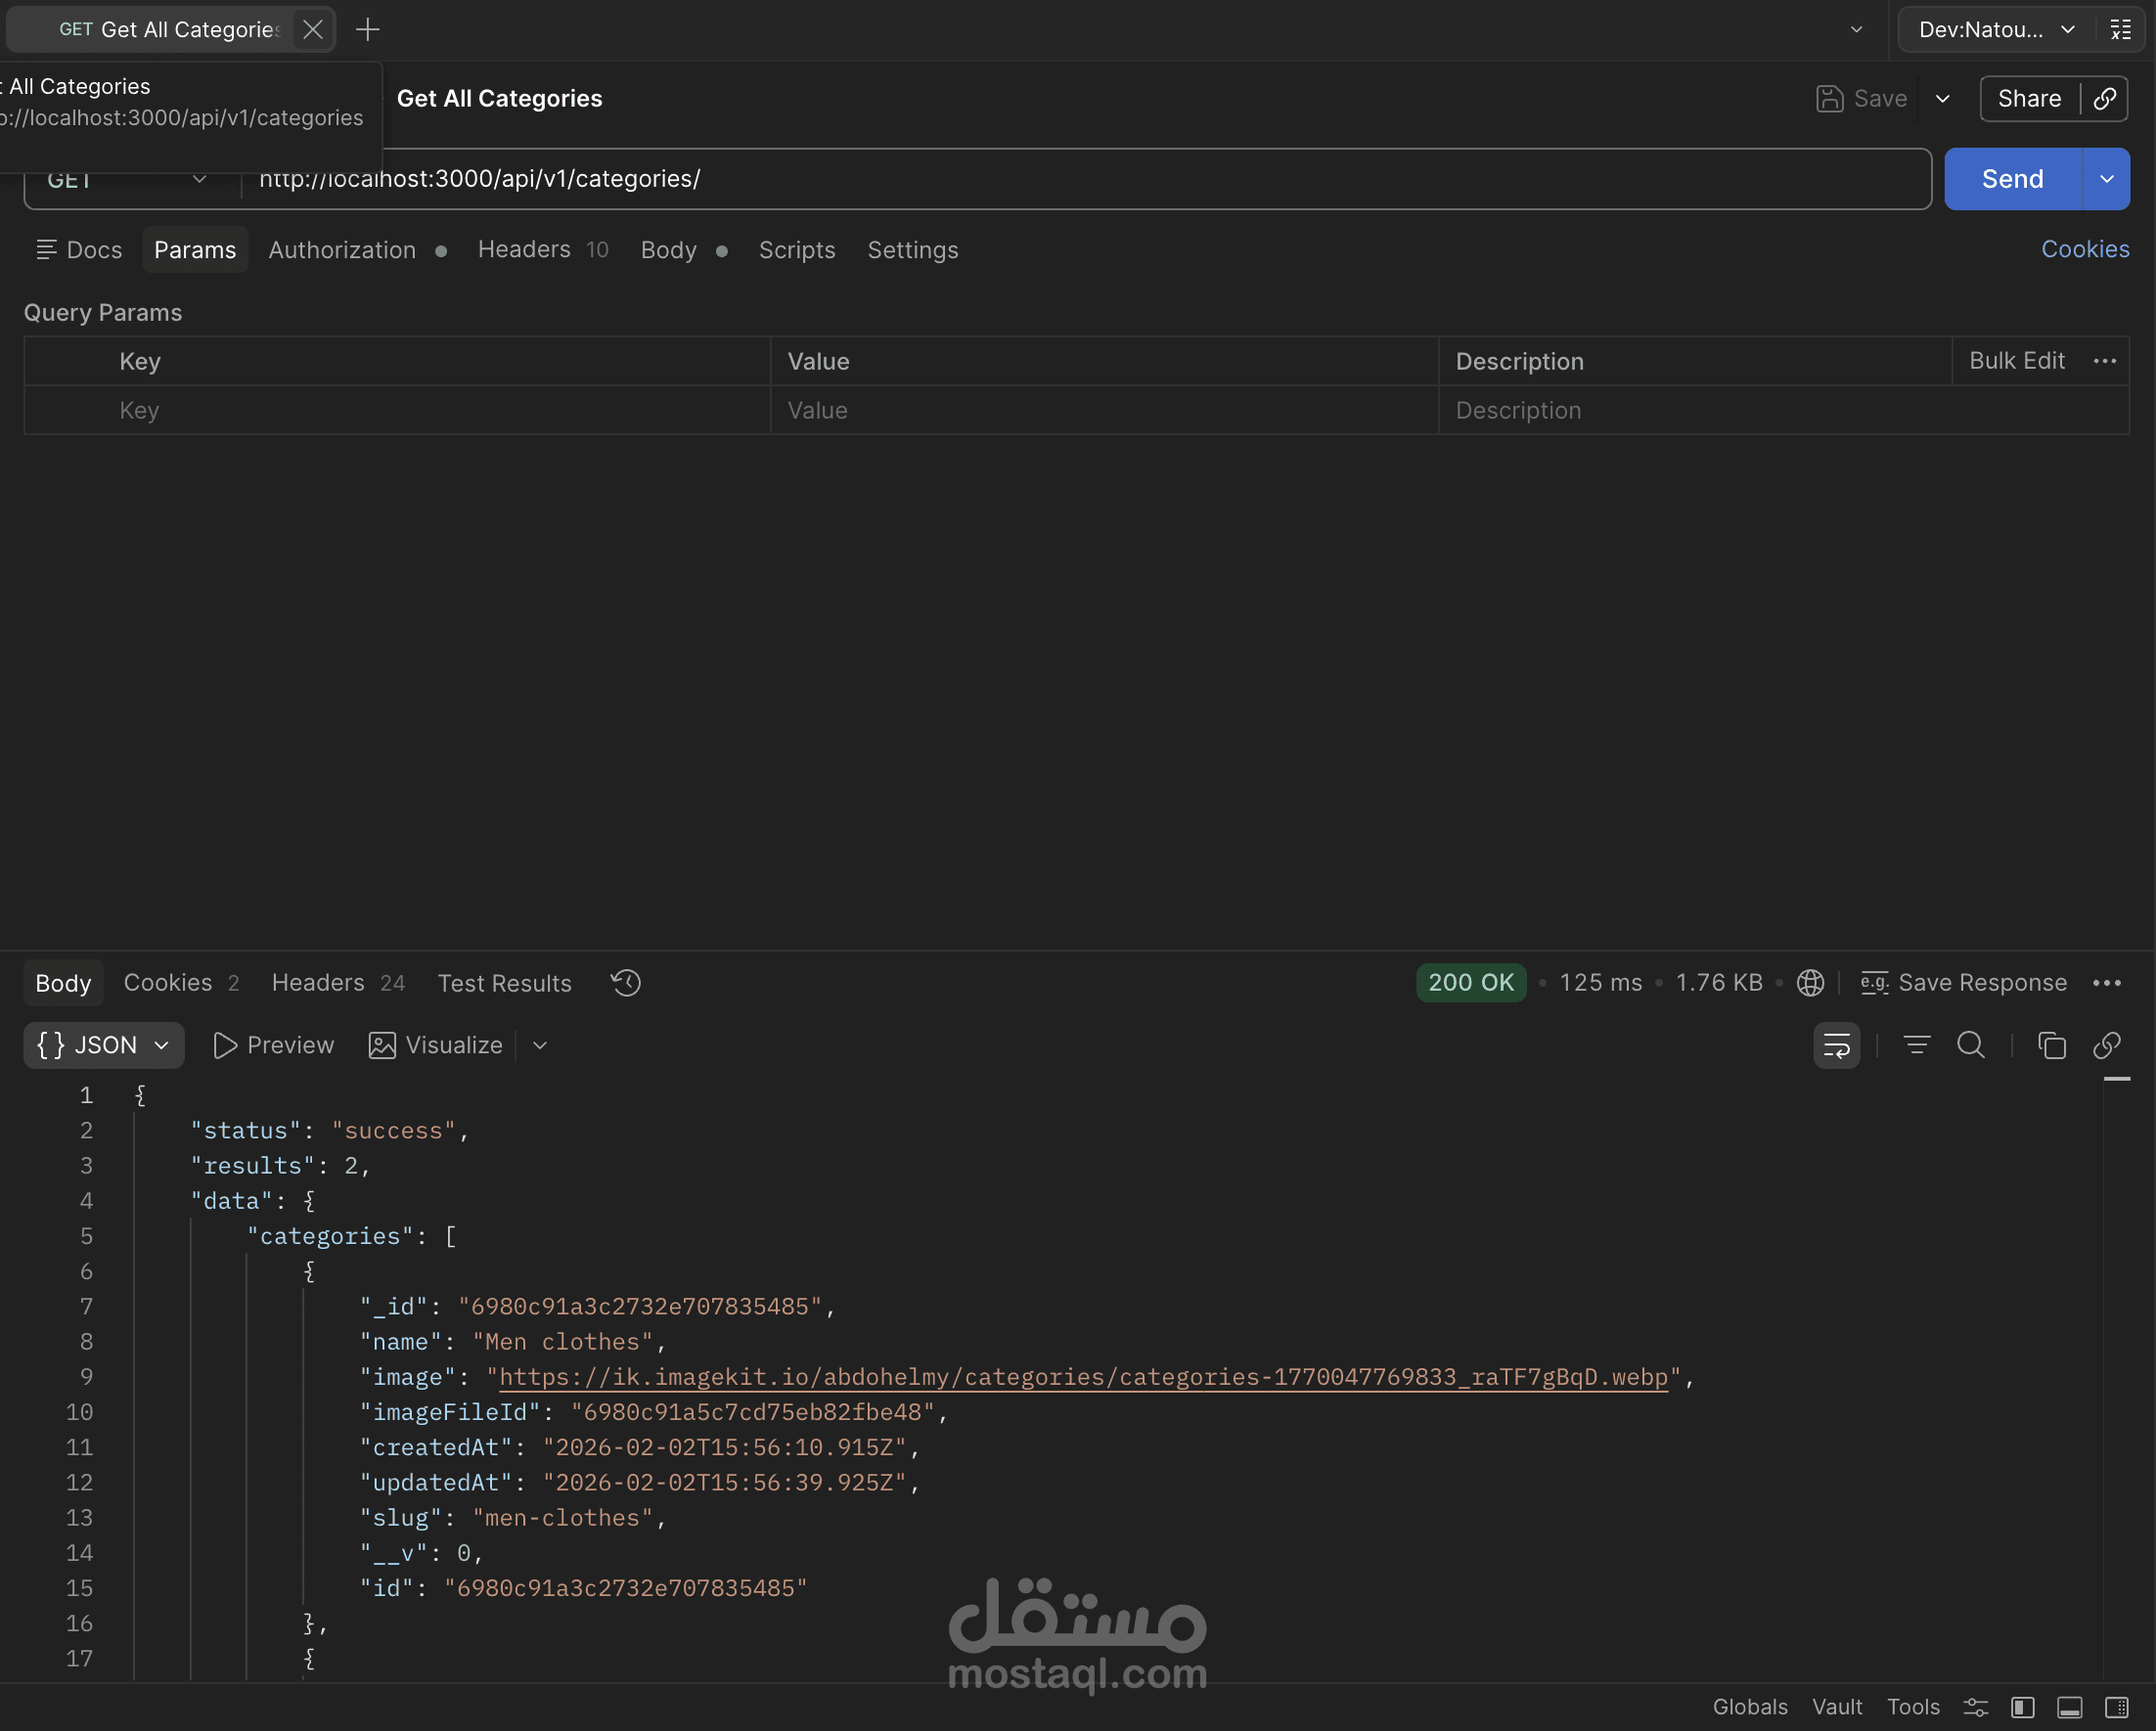2156x1731 pixels.
Task: Click the response minimap scrollbar
Action: pyautogui.click(x=2116, y=1080)
